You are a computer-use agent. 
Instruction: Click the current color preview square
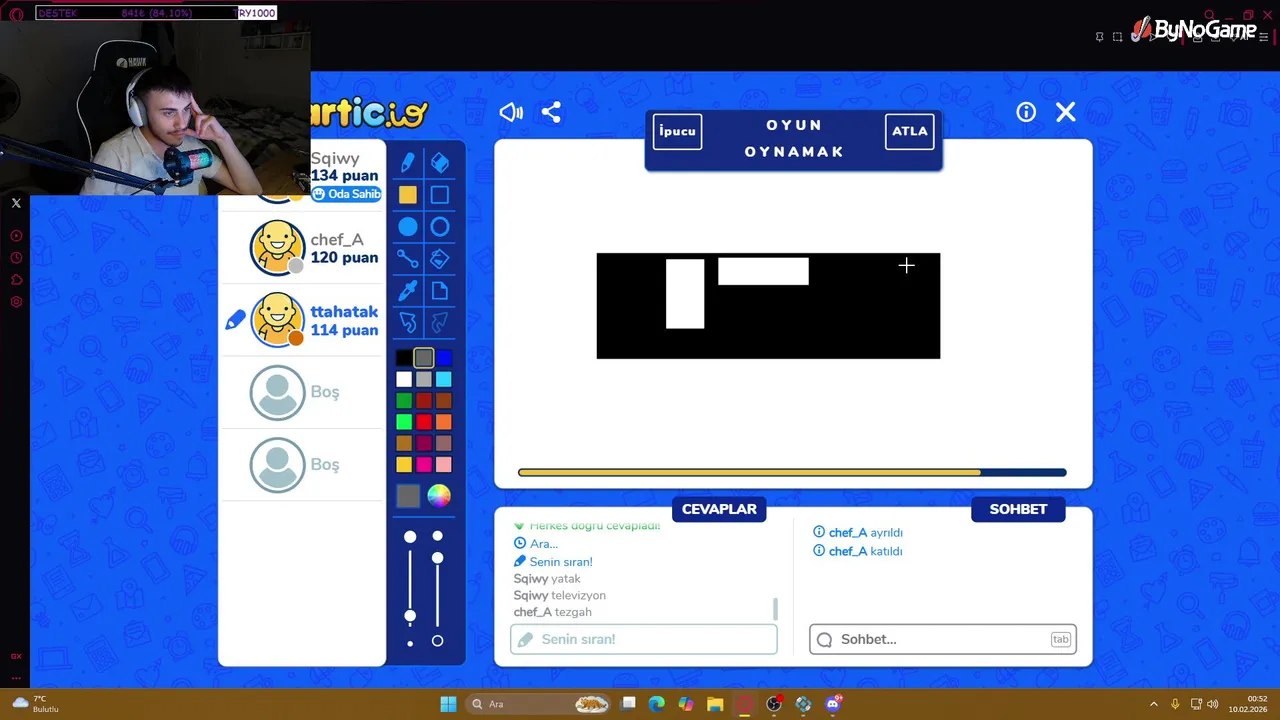click(408, 496)
